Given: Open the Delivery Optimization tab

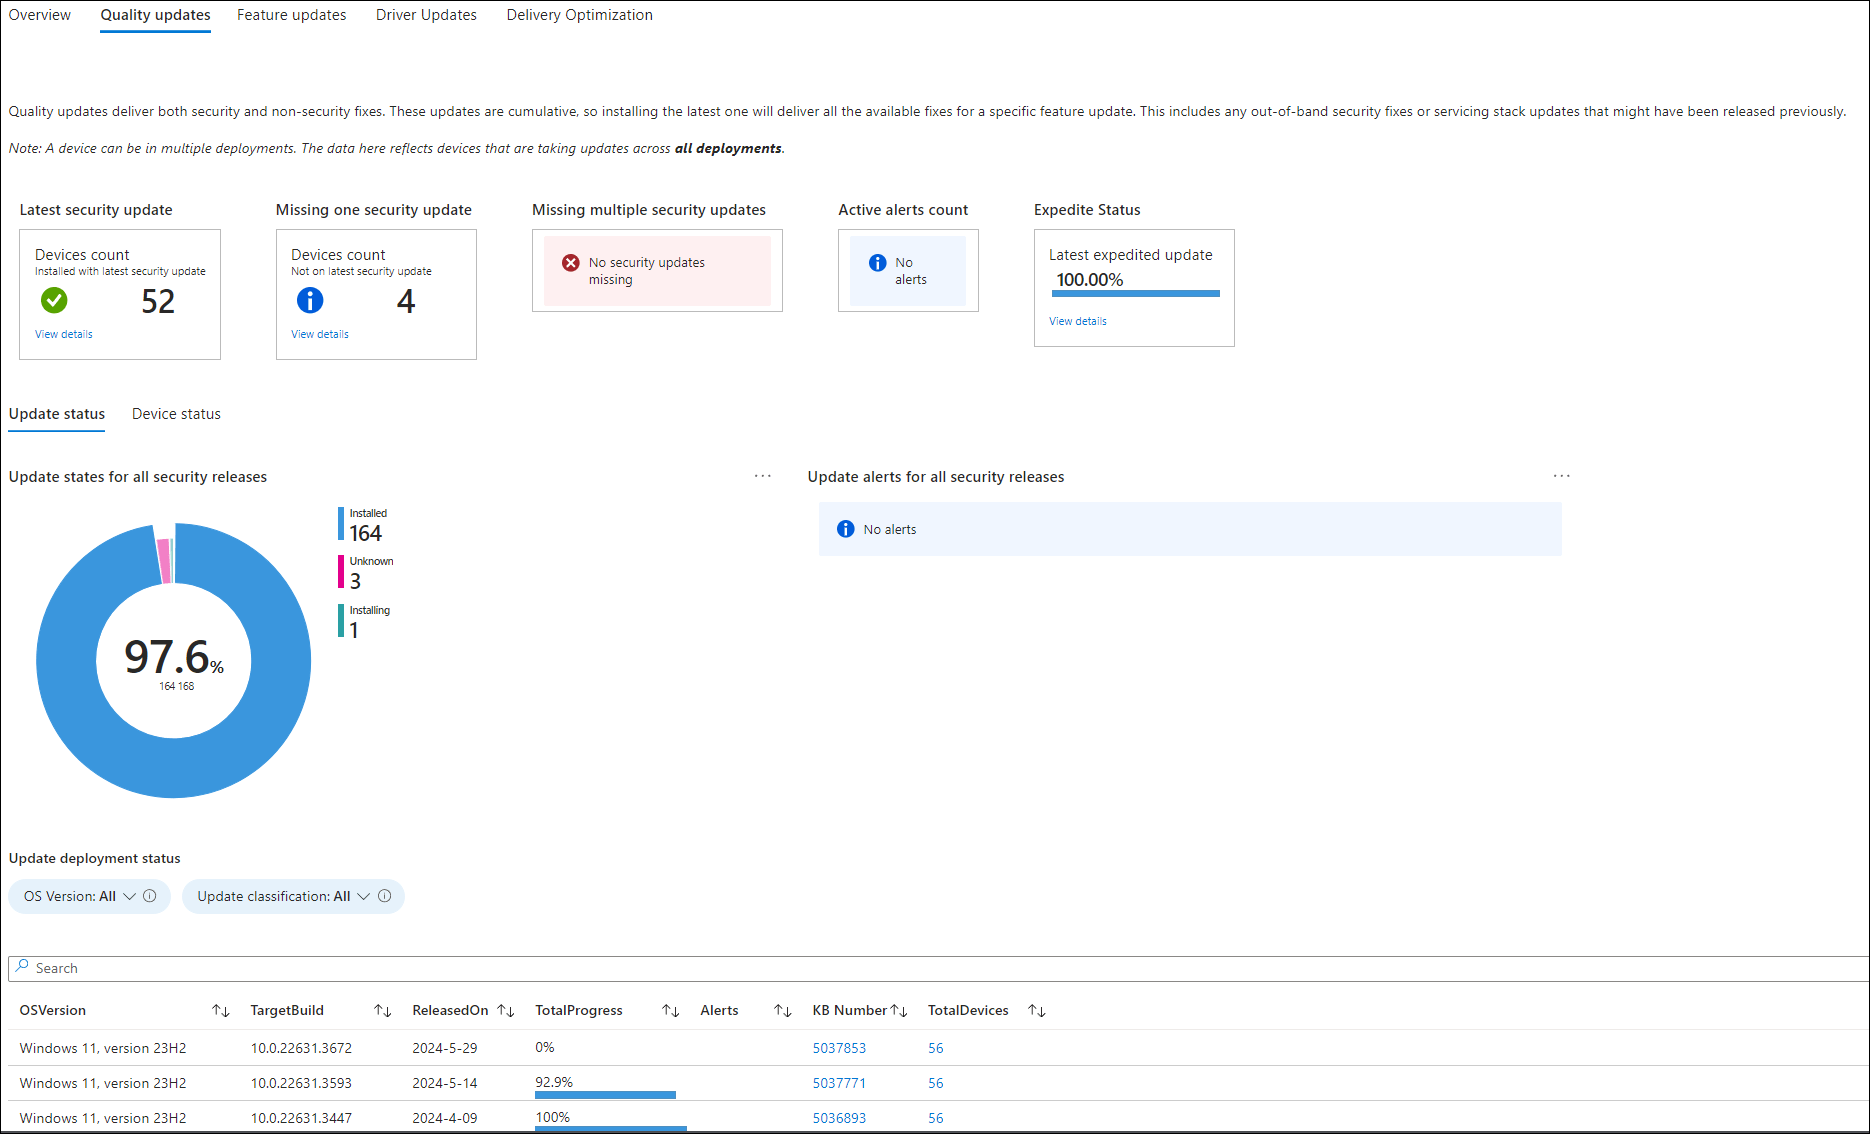Looking at the screenshot, I should pos(579,15).
